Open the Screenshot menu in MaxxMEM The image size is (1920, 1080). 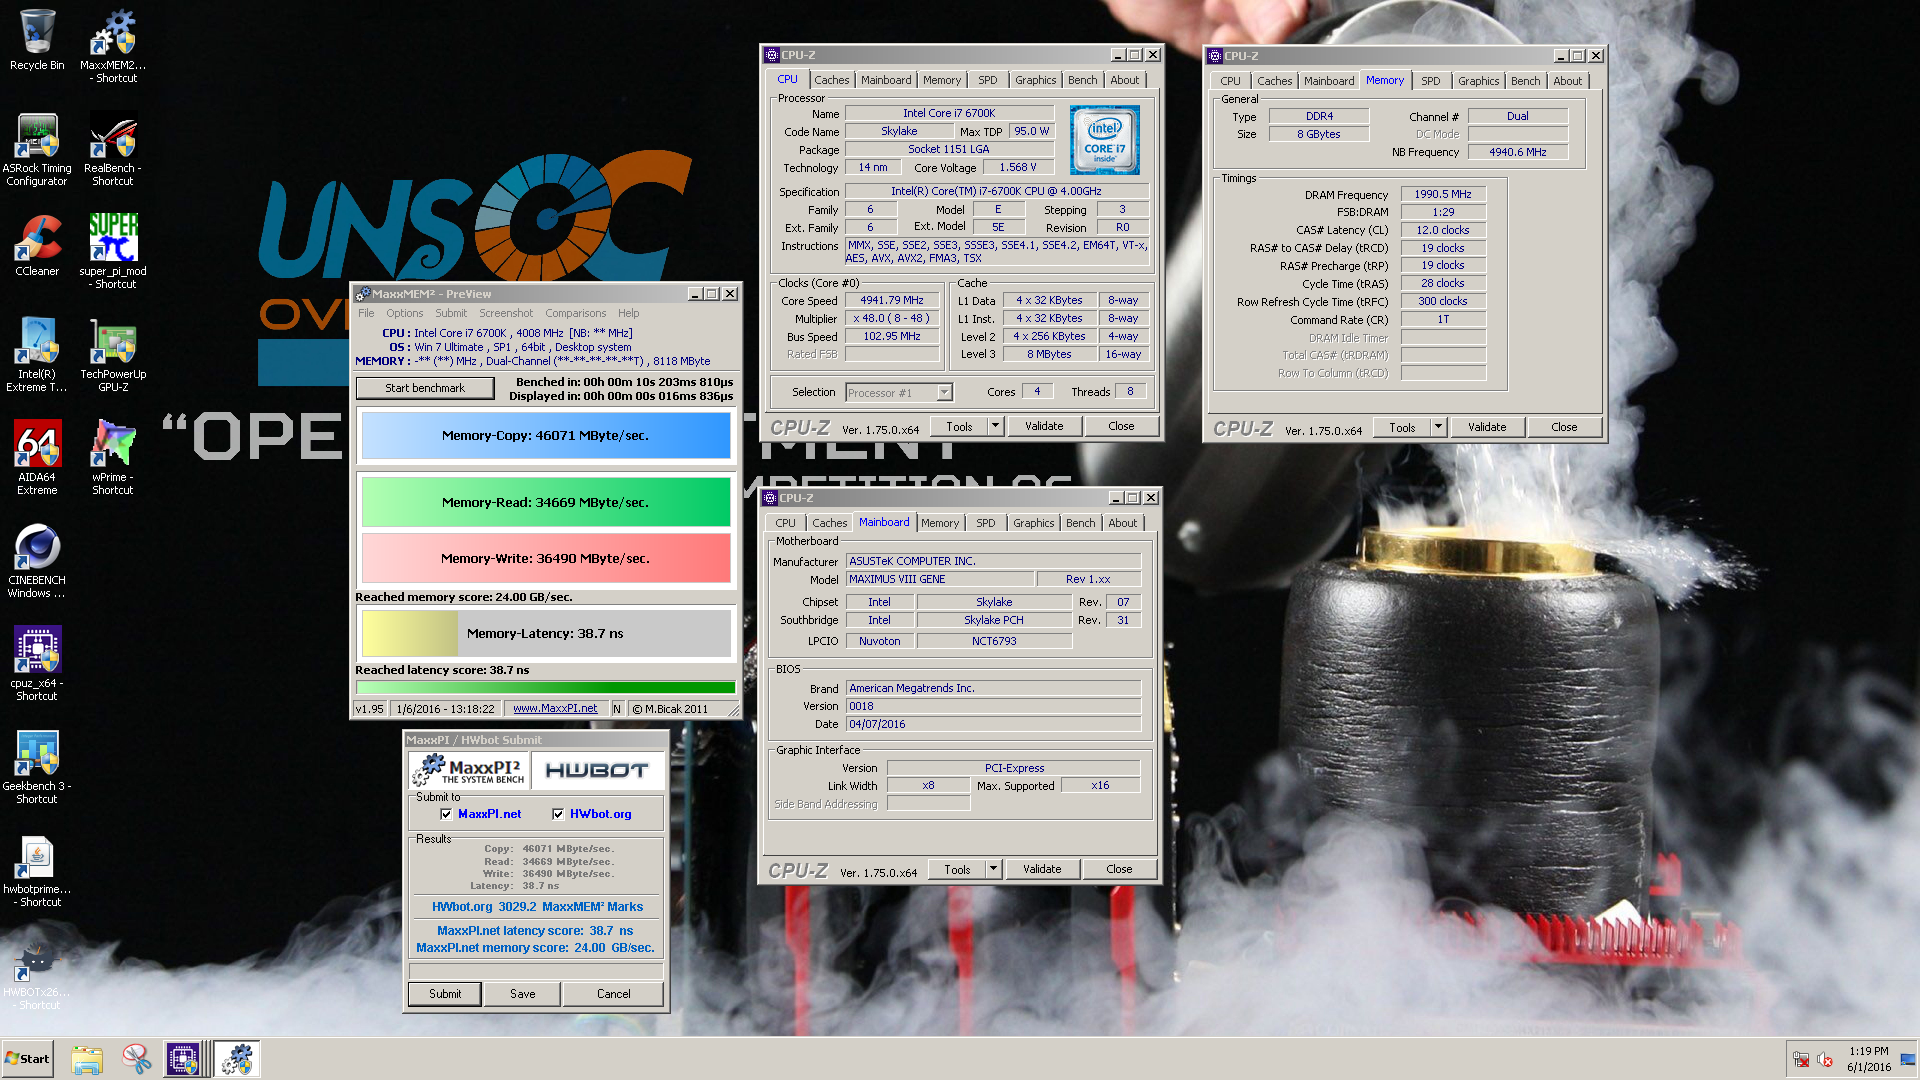point(506,313)
